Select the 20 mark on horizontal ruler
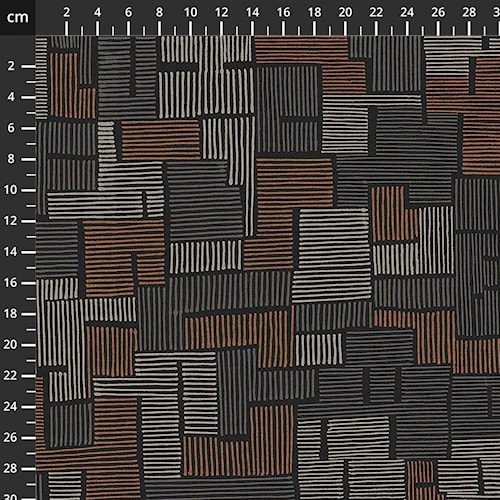This screenshot has height=500, width=500. coord(345,12)
